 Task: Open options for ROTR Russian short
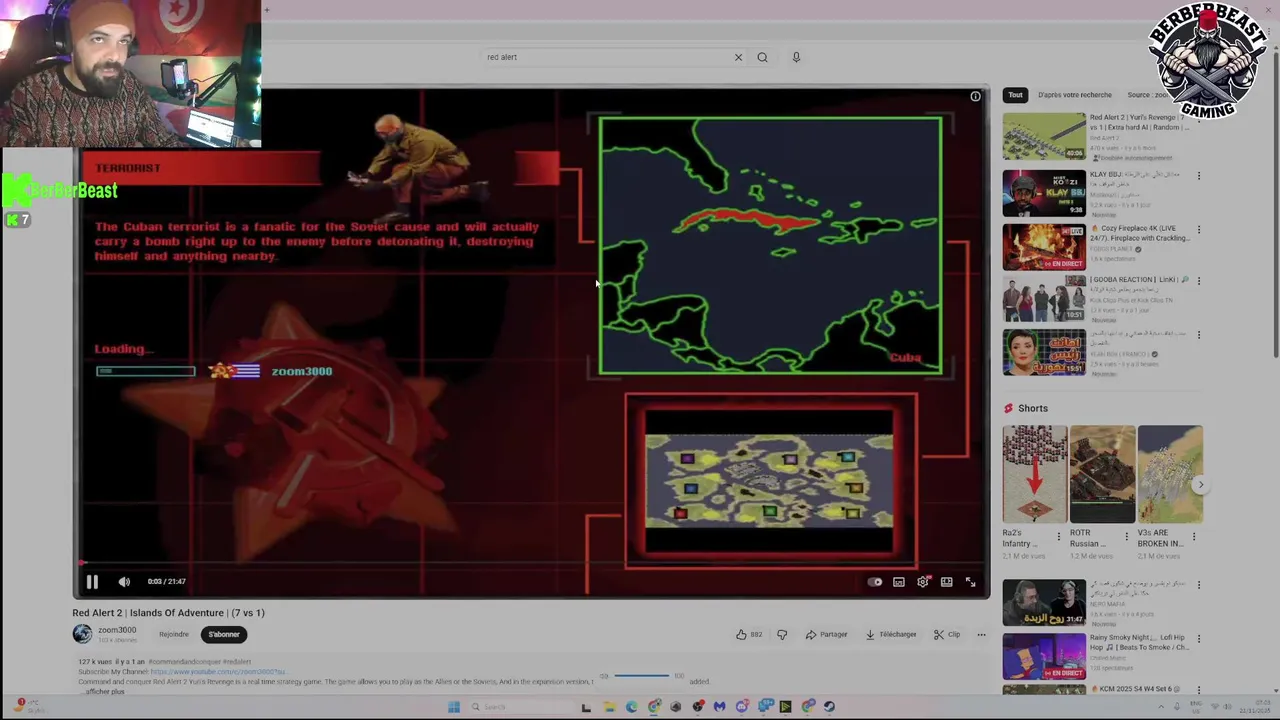[x=1126, y=537]
